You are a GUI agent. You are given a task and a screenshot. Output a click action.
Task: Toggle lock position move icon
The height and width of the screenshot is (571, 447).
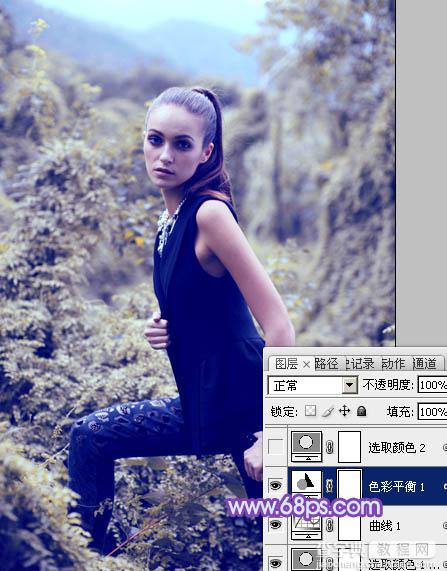click(344, 411)
